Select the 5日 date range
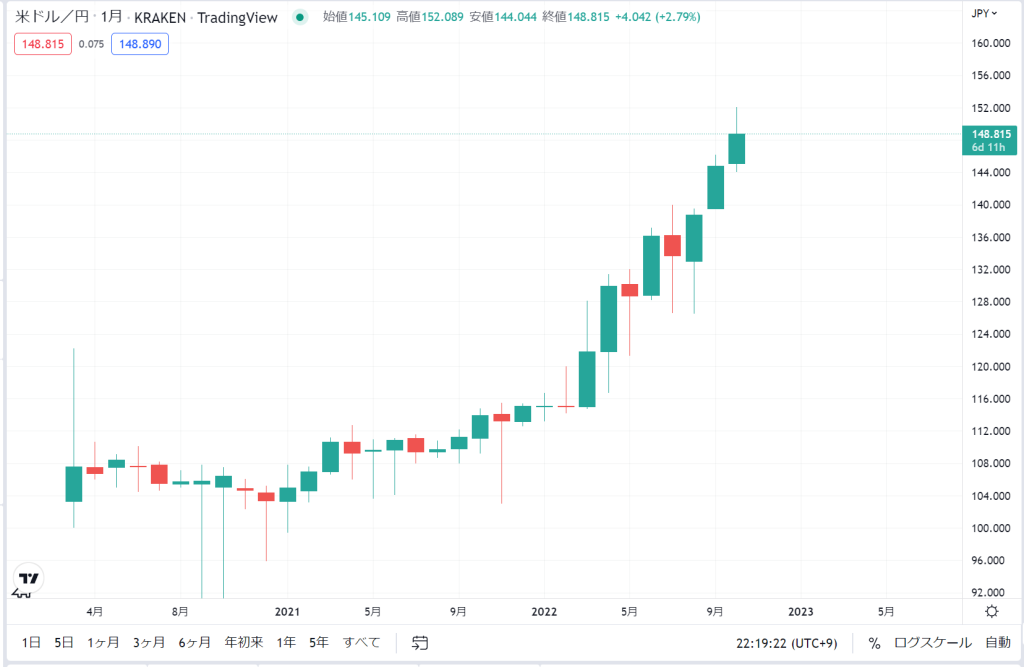 [64, 642]
